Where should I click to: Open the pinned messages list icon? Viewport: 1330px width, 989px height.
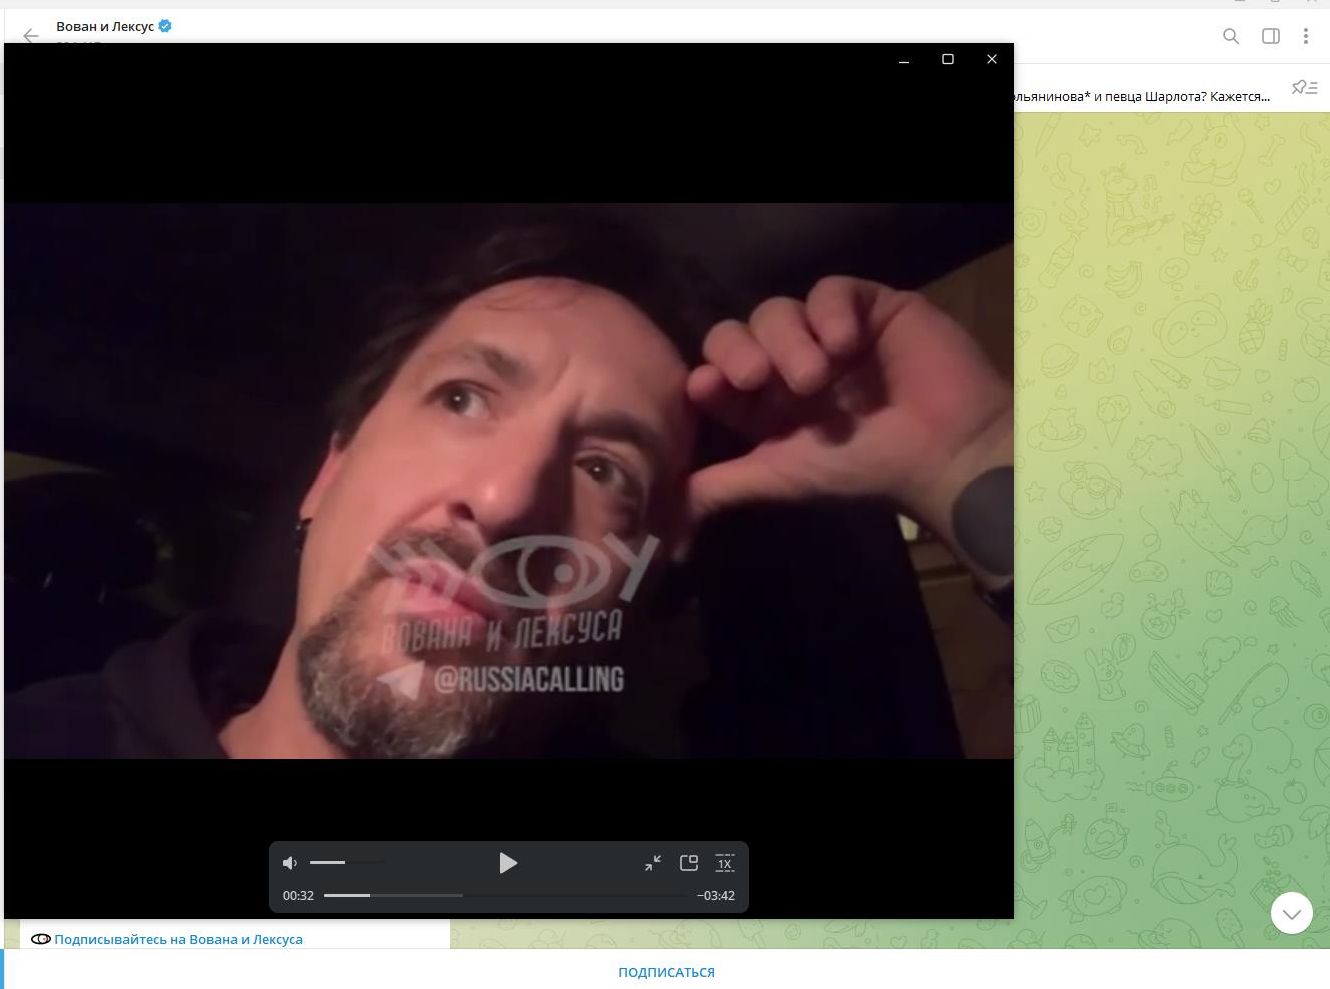click(x=1304, y=88)
